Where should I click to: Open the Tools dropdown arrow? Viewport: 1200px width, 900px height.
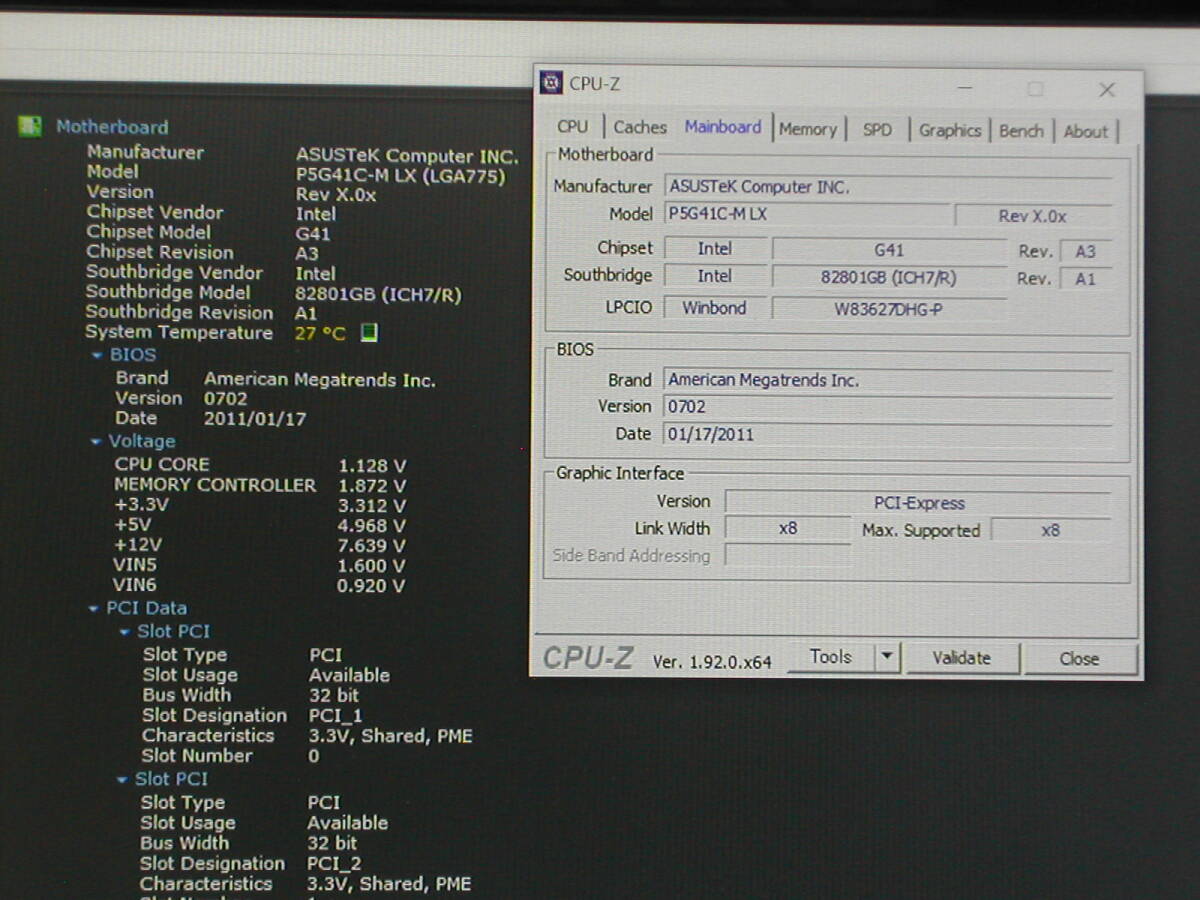click(887, 657)
